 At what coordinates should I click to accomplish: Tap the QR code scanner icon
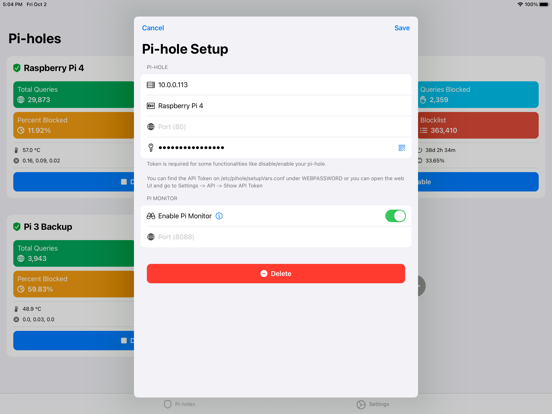402,148
